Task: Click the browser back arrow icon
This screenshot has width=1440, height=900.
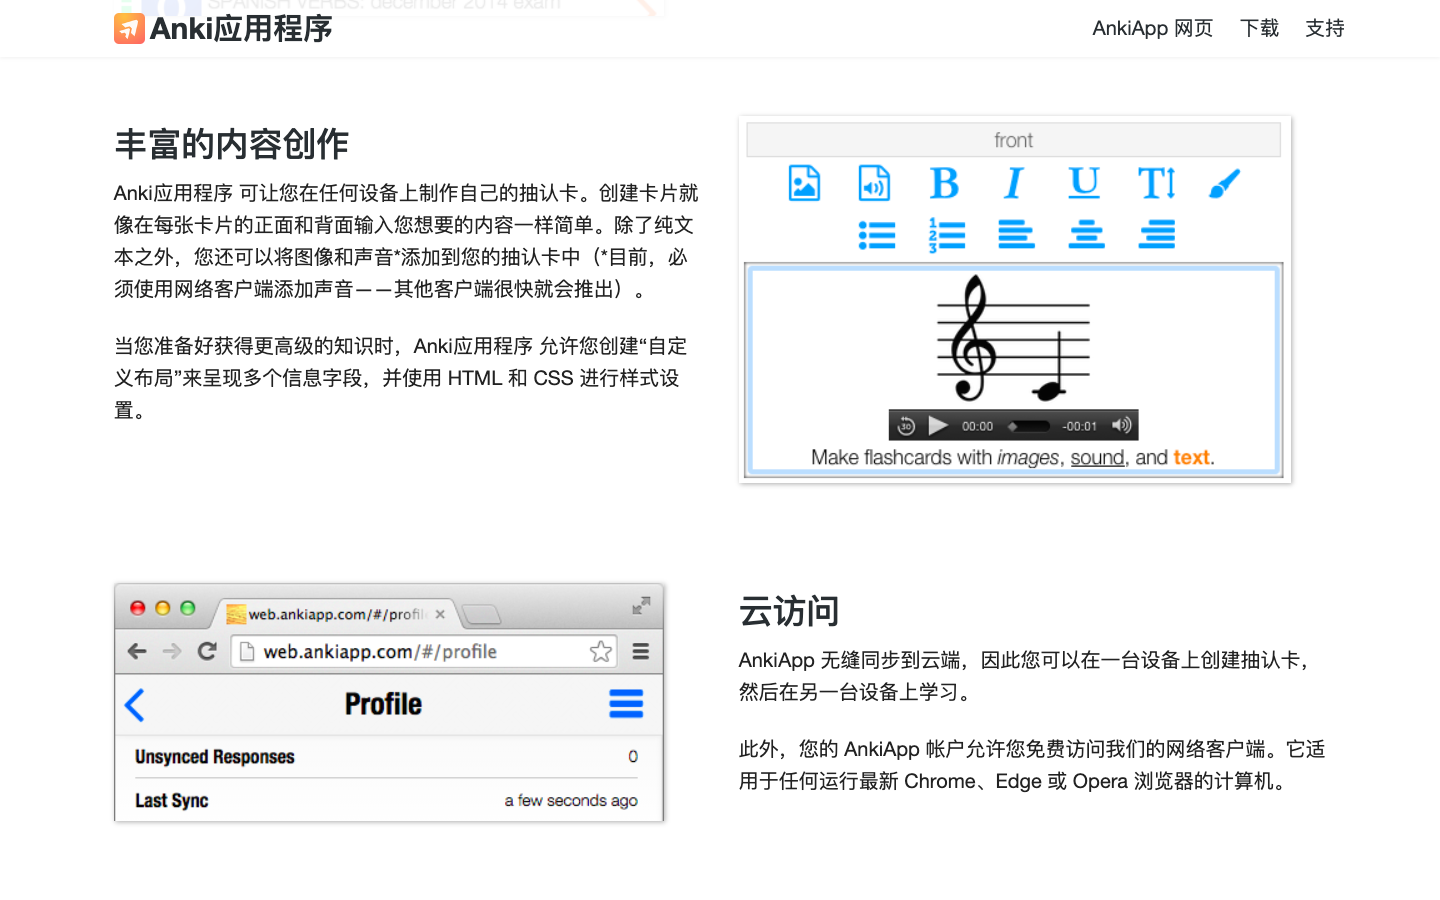Action: pyautogui.click(x=137, y=652)
